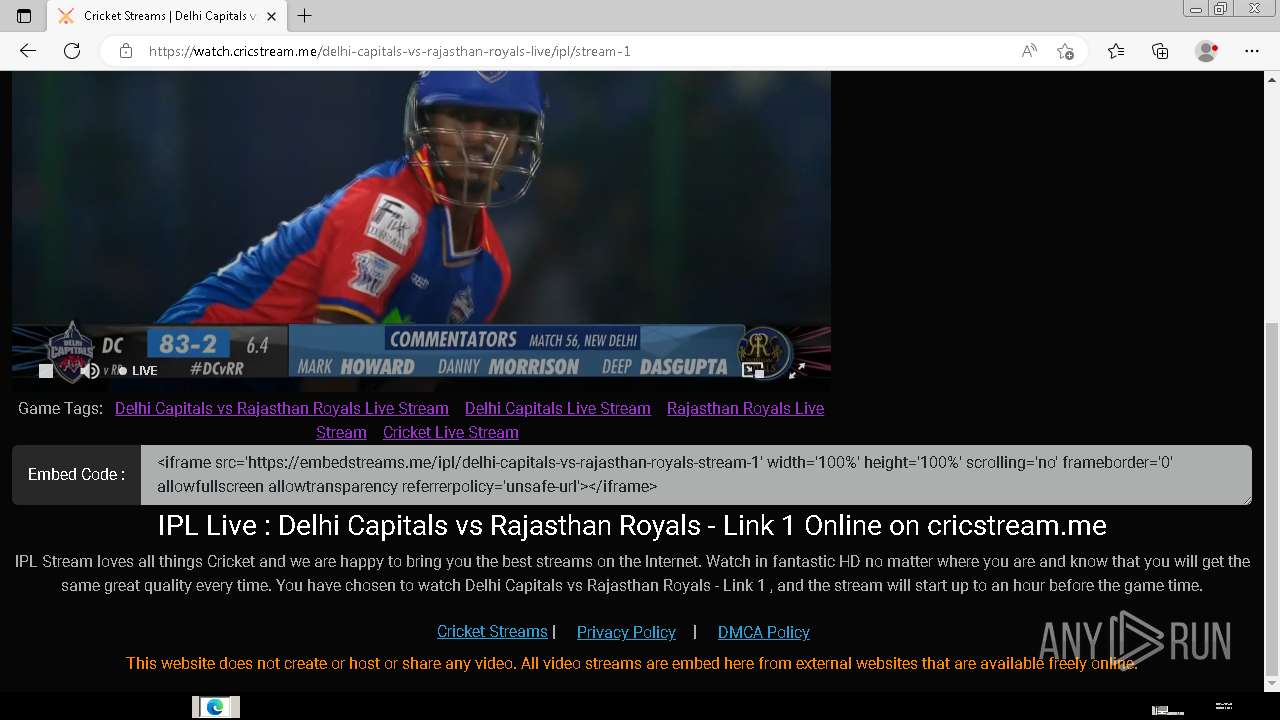View site information lock icon
This screenshot has height=720, width=1280.
point(126,51)
